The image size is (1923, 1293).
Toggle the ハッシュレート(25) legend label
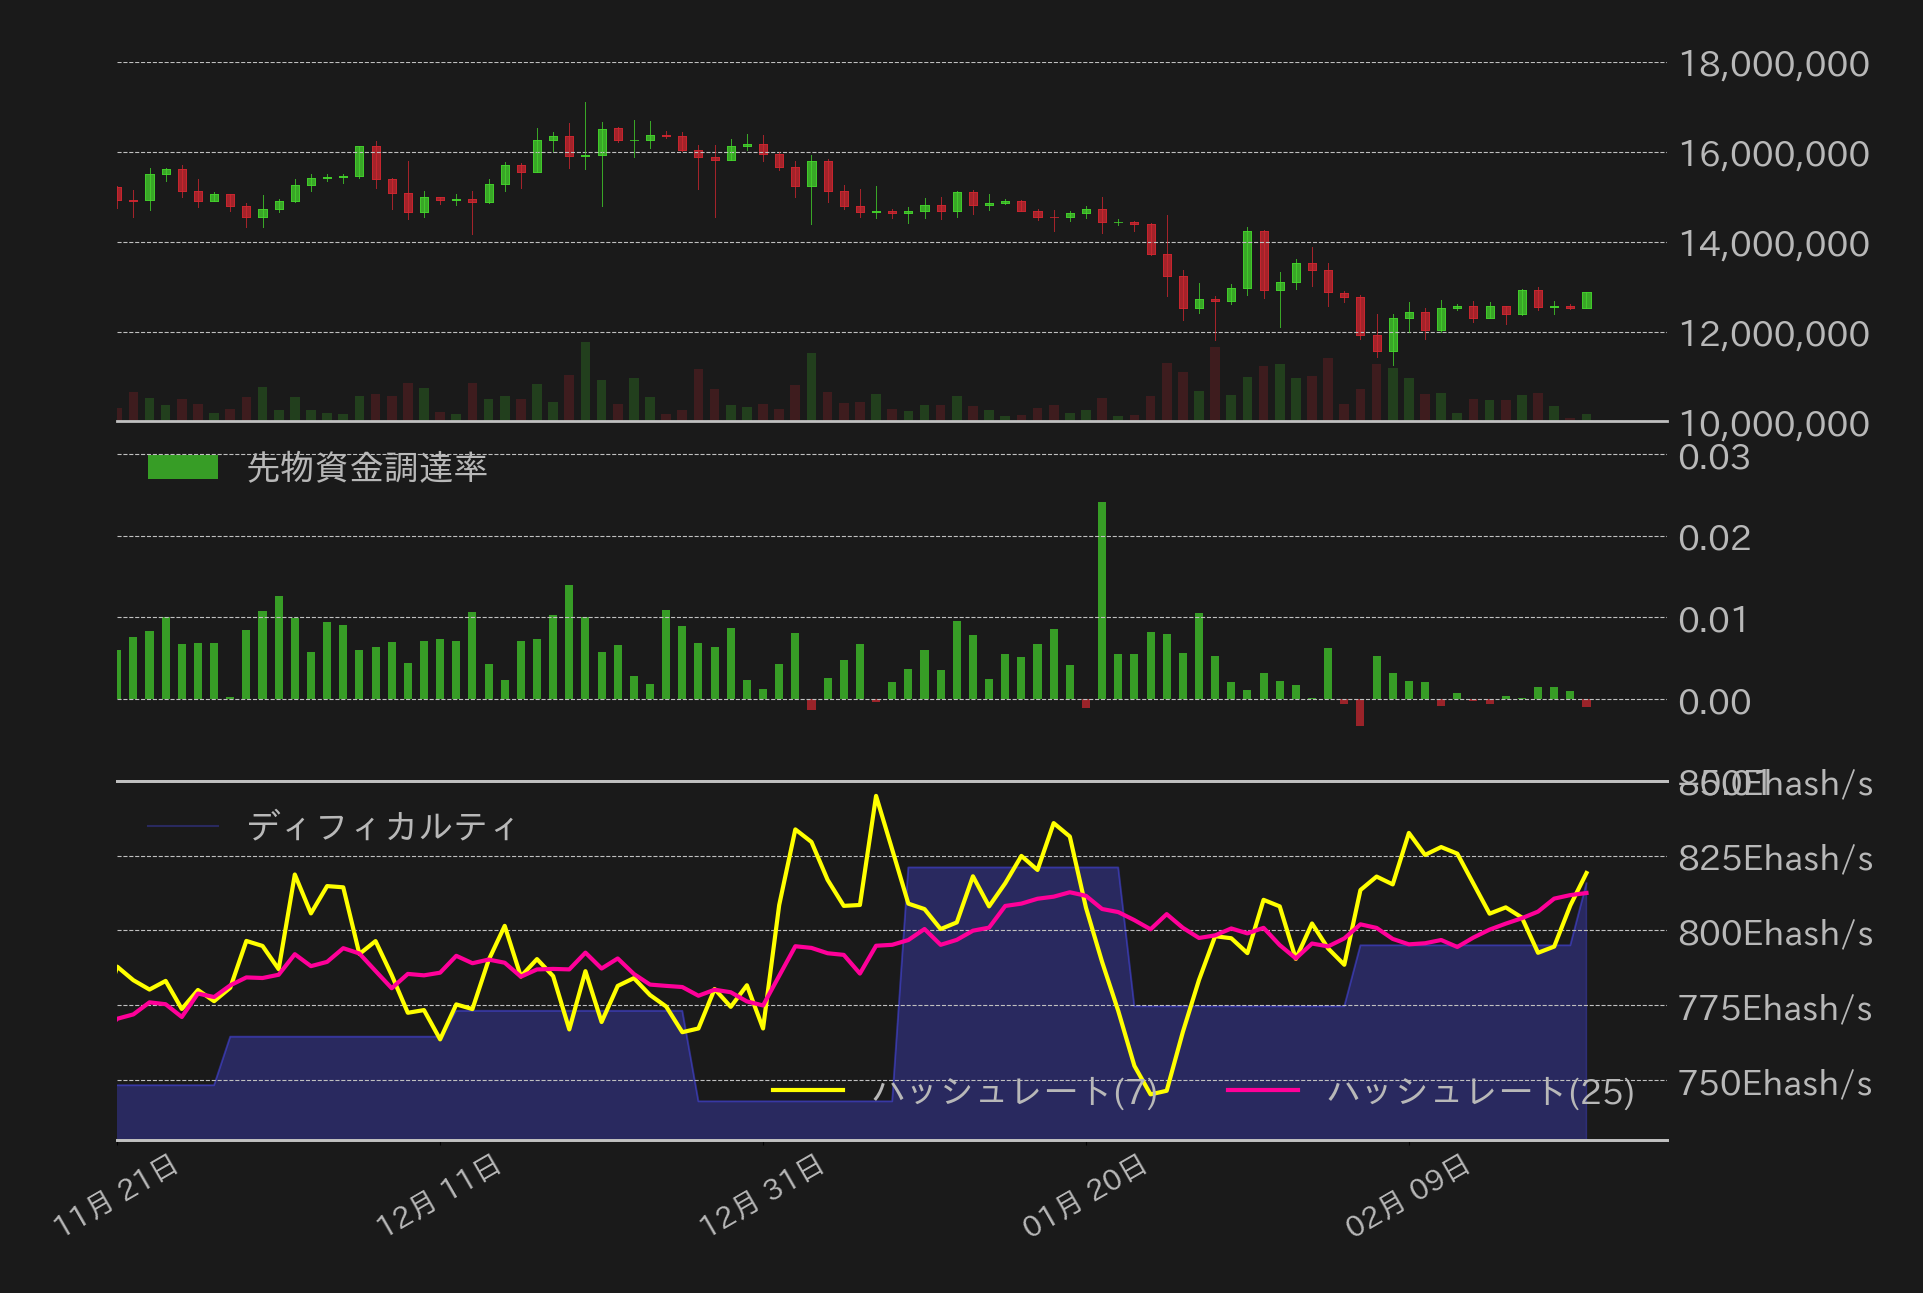1480,1090
